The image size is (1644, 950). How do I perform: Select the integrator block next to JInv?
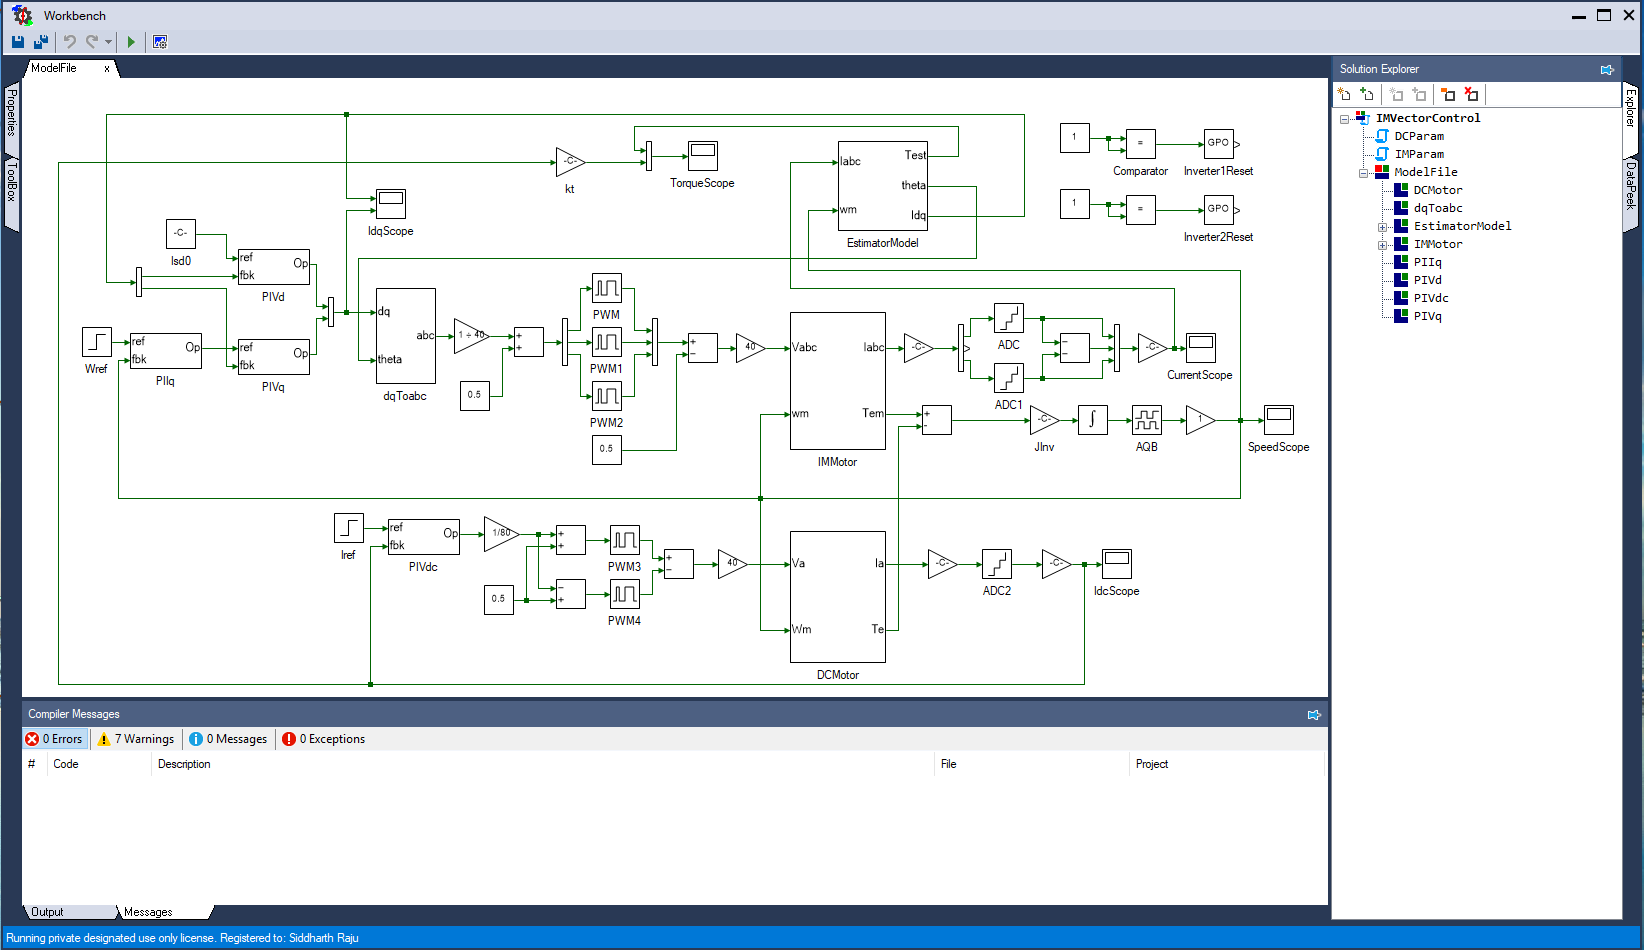point(1093,420)
